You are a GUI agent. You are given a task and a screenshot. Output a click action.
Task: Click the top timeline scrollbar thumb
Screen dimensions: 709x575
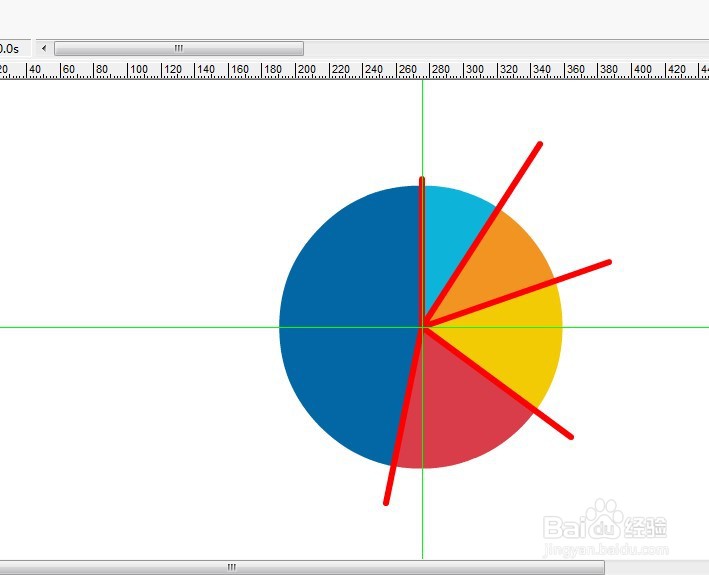tap(179, 48)
